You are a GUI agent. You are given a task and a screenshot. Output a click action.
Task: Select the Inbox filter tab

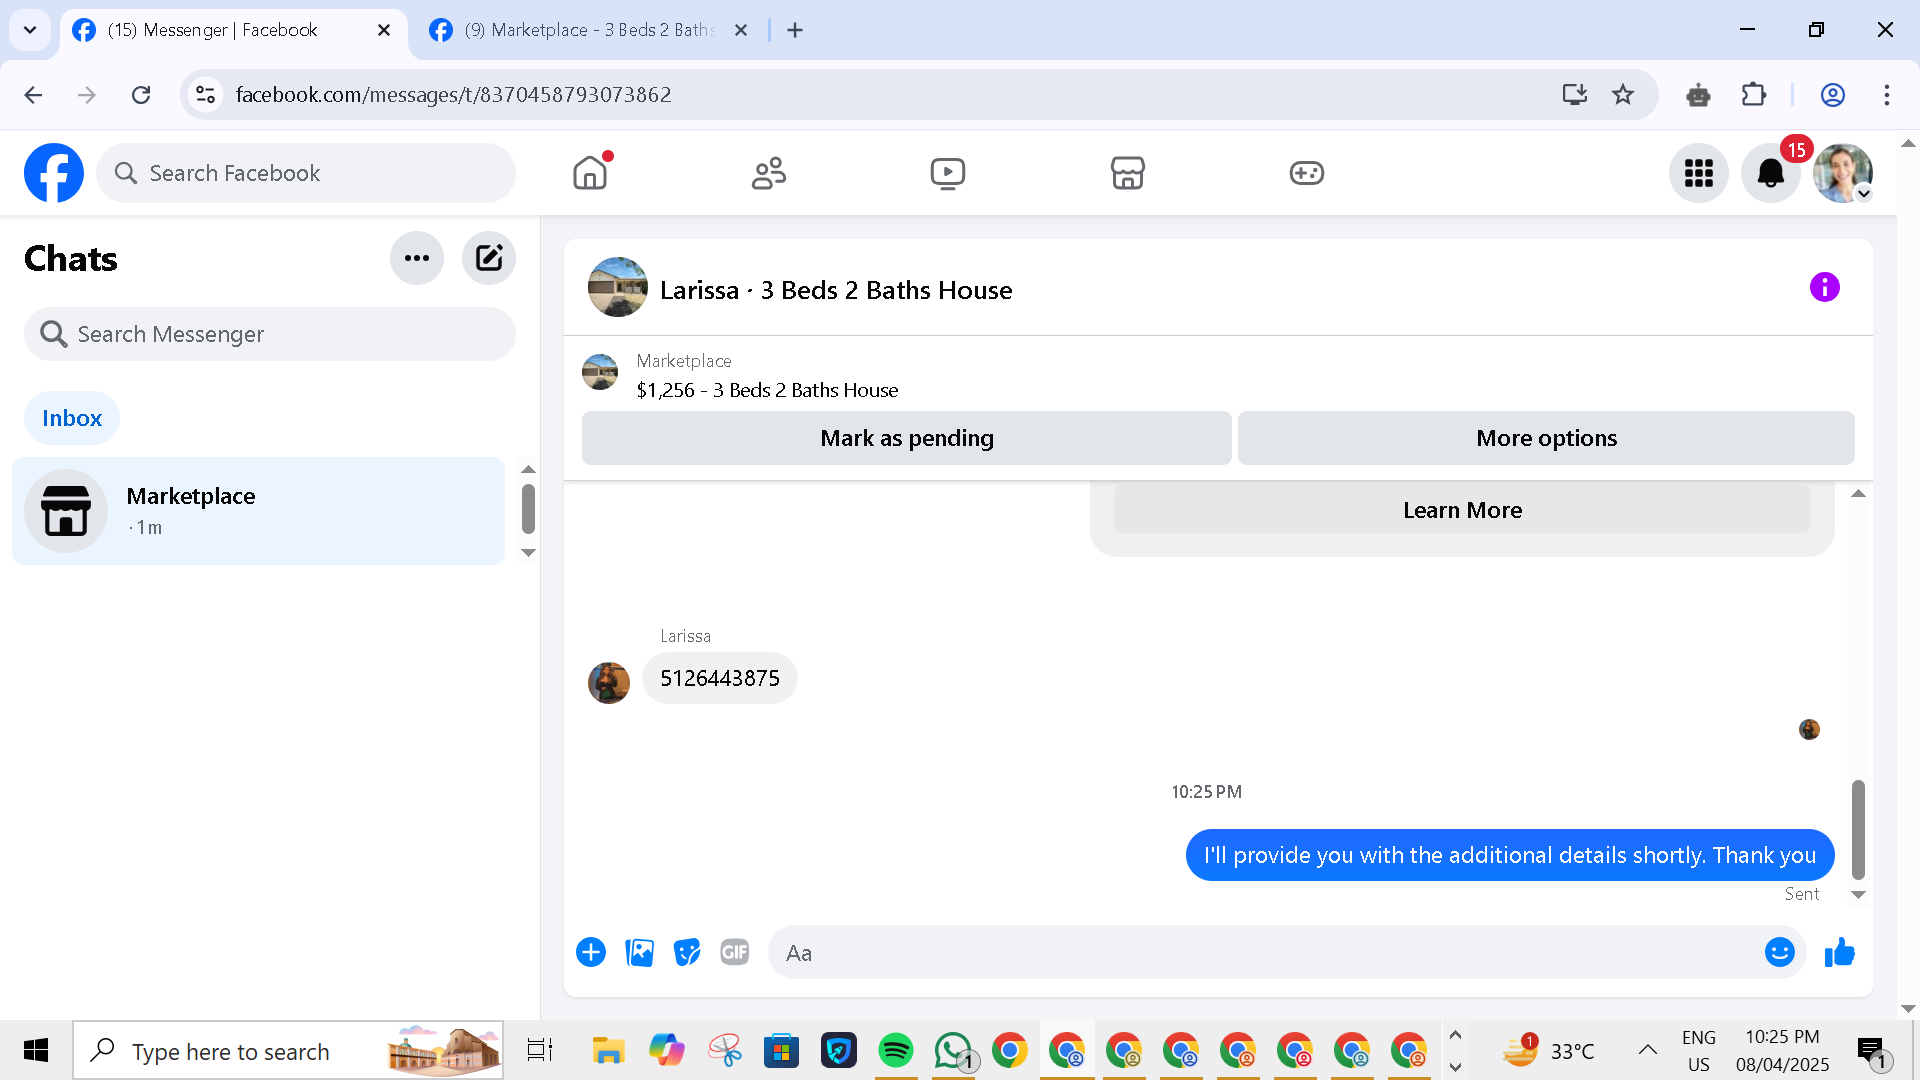click(x=72, y=418)
